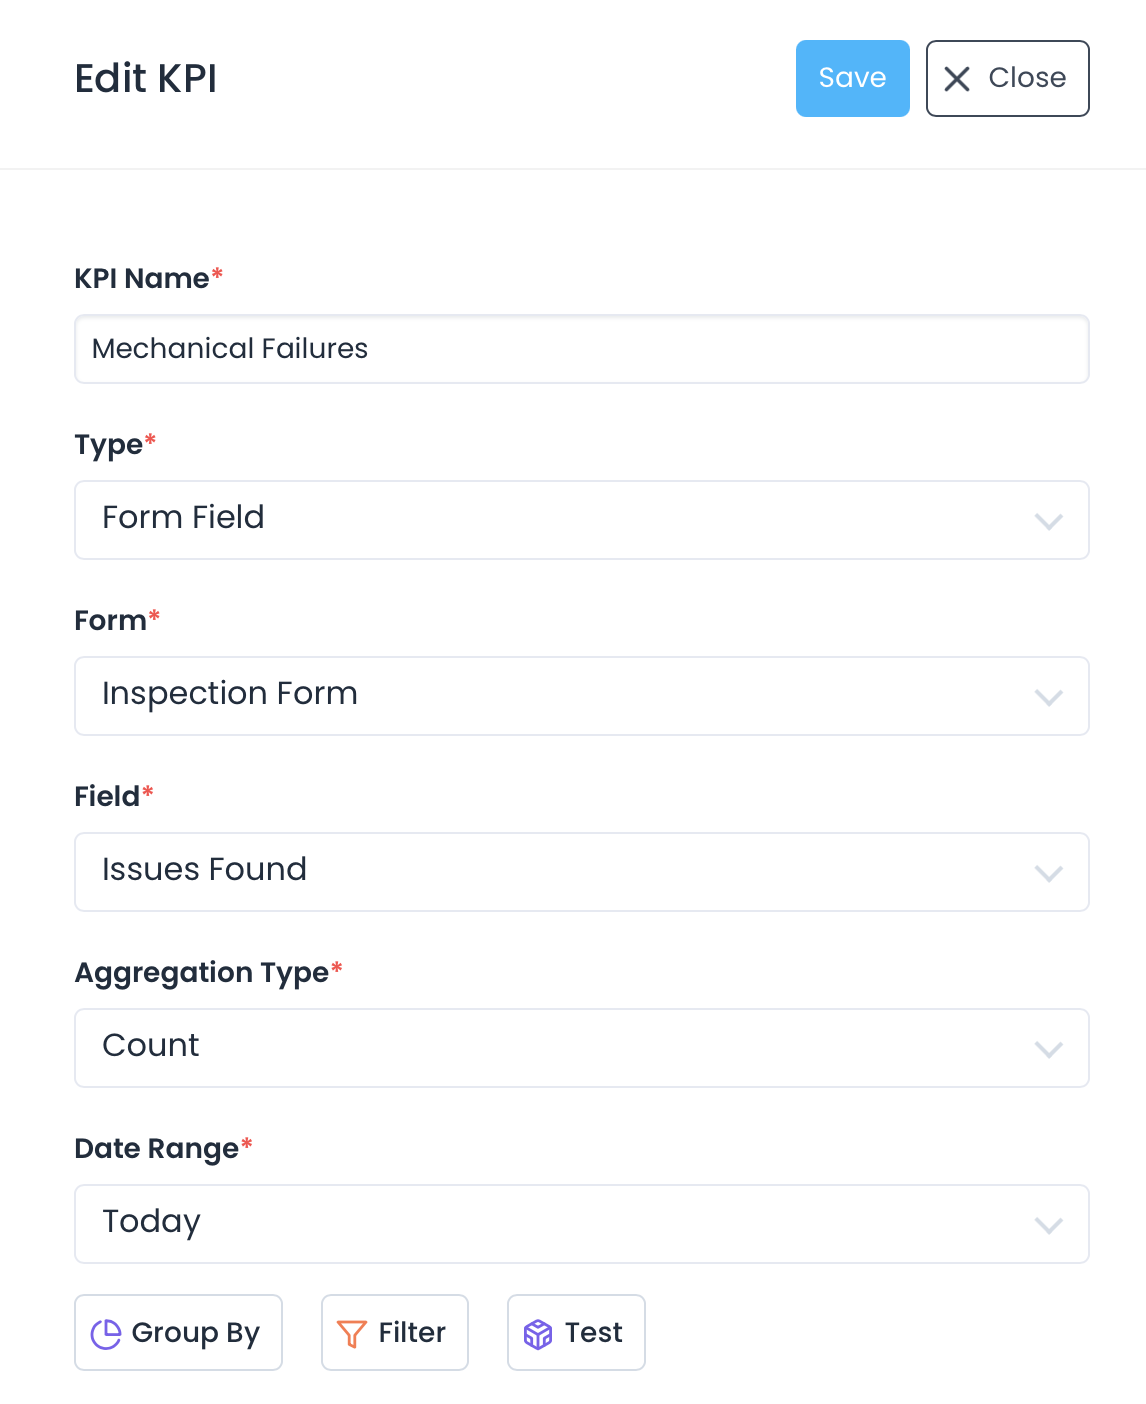The height and width of the screenshot is (1404, 1146).
Task: Expand the Field dropdown chevron
Action: coord(1048,873)
